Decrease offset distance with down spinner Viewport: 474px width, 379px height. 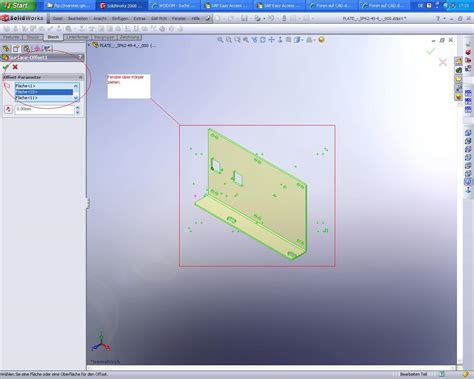pyautogui.click(x=78, y=112)
